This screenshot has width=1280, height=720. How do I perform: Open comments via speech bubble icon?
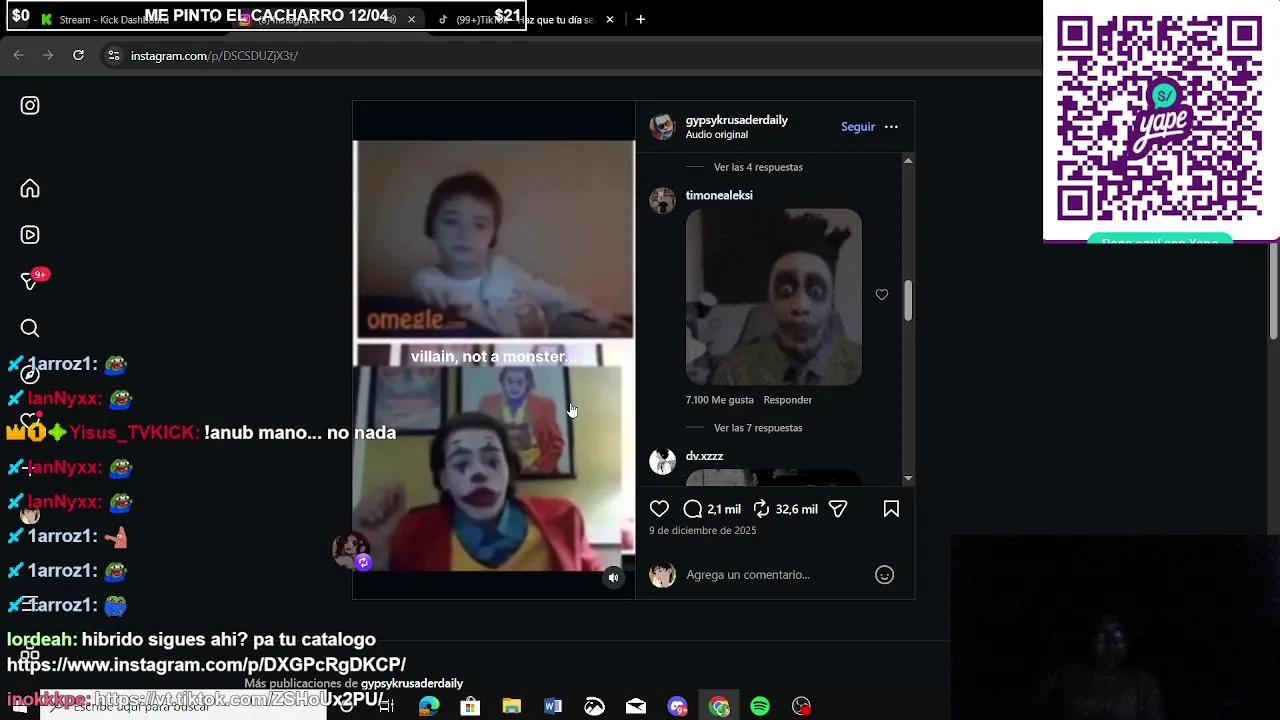coord(692,509)
